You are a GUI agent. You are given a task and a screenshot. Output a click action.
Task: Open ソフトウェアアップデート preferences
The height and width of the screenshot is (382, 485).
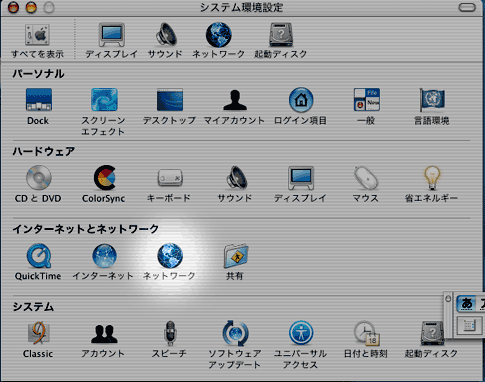click(x=235, y=333)
